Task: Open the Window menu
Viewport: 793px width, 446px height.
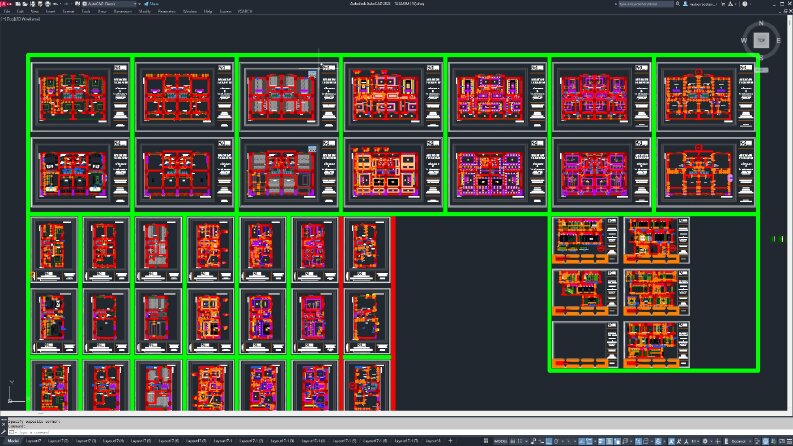Action: [190, 11]
